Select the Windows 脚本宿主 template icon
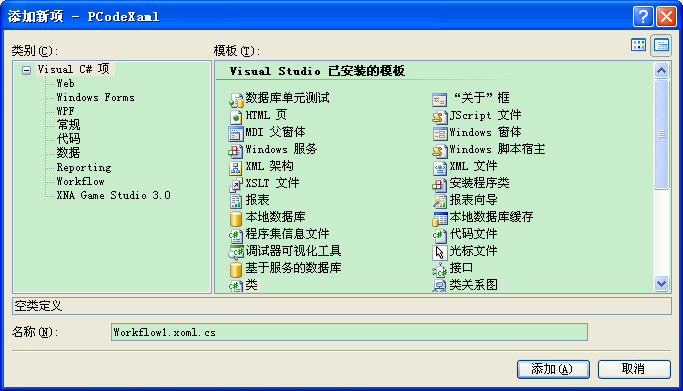Screen dimensions: 683x391 pyautogui.click(x=440, y=151)
